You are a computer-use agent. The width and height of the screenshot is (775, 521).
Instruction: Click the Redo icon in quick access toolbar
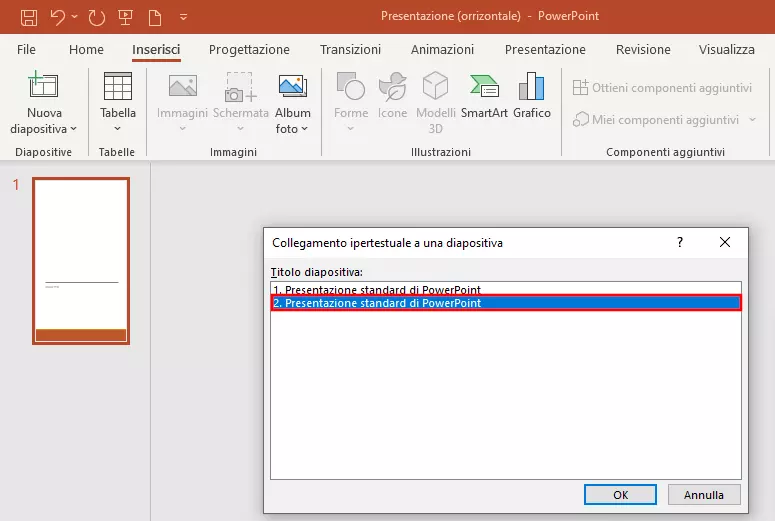(96, 17)
